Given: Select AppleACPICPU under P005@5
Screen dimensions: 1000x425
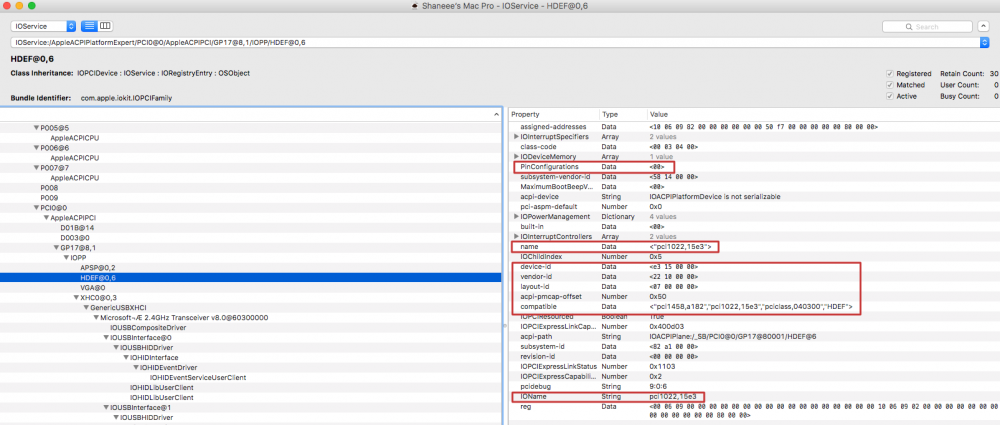Looking at the screenshot, I should coord(75,138).
